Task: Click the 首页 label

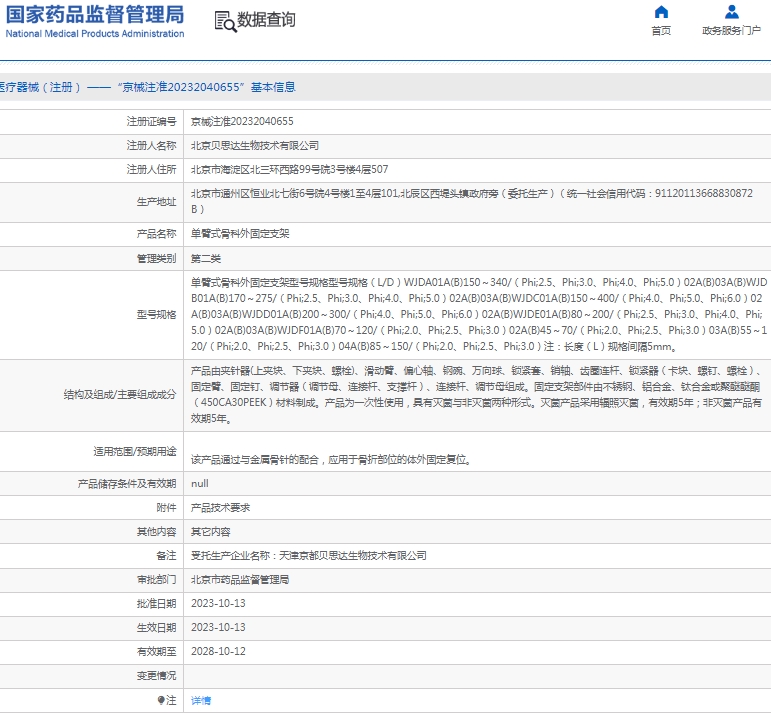Action: coord(661,30)
